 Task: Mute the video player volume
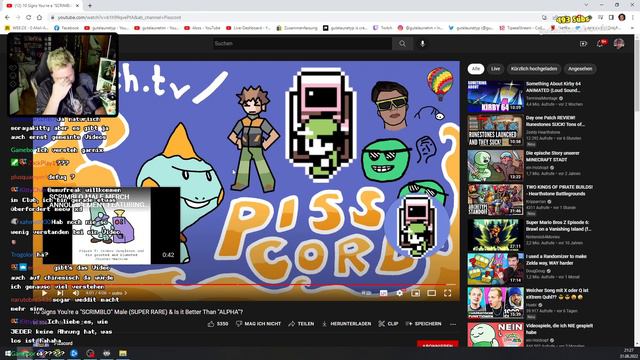point(76,293)
